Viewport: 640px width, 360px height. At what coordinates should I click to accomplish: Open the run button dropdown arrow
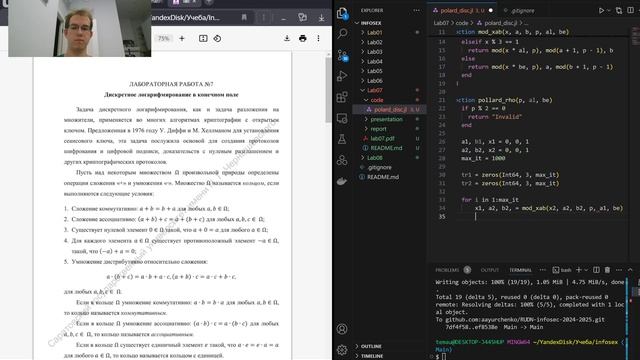pyautogui.click(x=609, y=11)
